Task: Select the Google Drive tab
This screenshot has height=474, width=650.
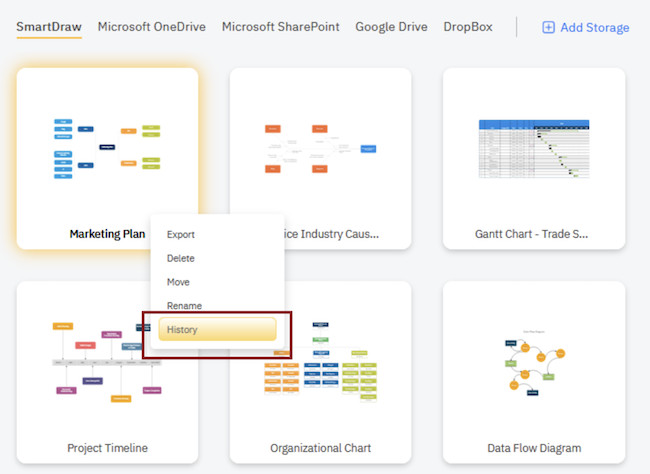Action: (391, 27)
